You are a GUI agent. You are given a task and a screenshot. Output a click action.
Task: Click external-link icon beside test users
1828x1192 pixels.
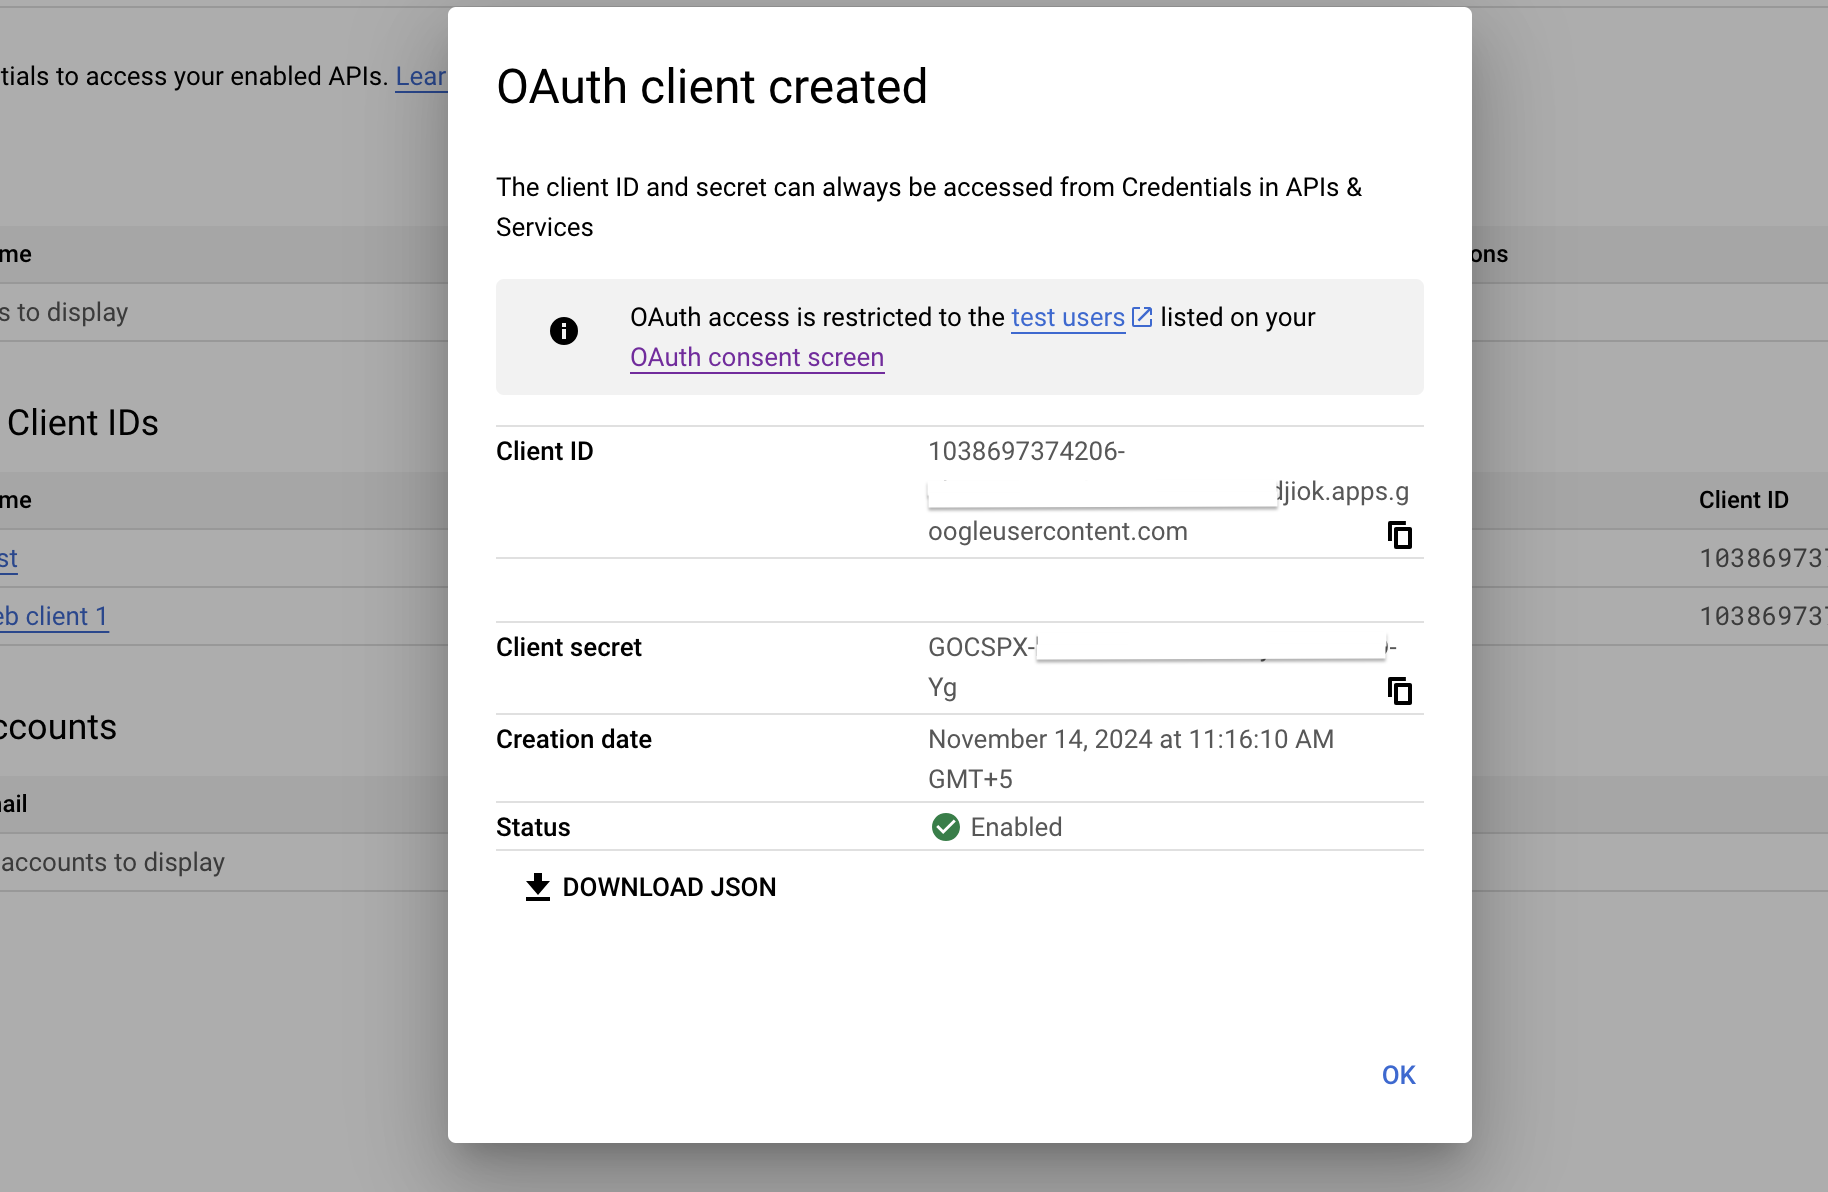point(1142,318)
